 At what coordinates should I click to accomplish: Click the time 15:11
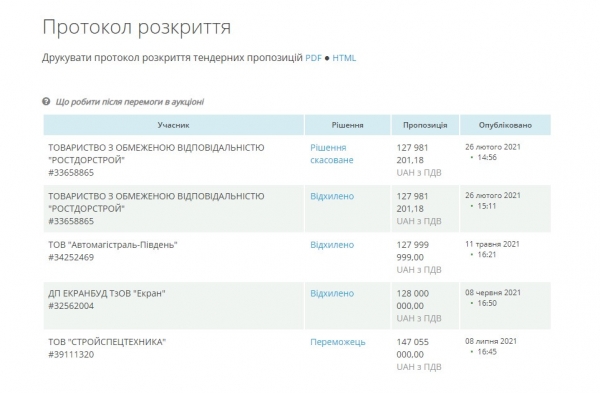tap(487, 206)
